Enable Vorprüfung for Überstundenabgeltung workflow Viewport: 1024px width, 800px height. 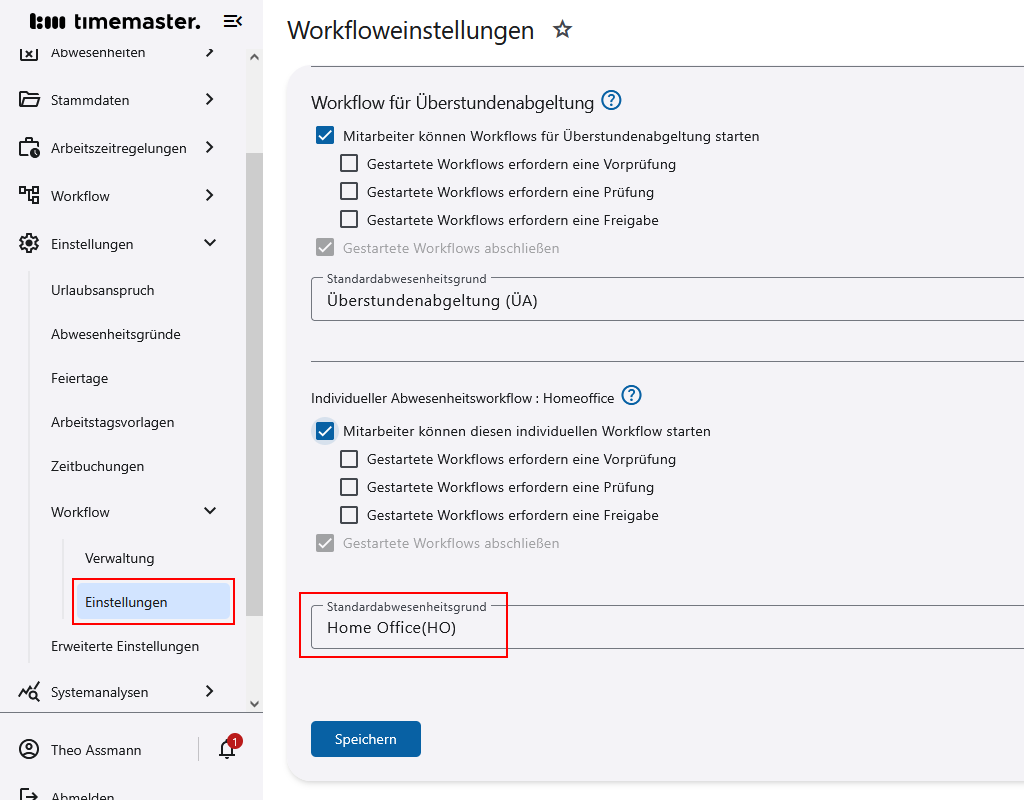(x=349, y=164)
